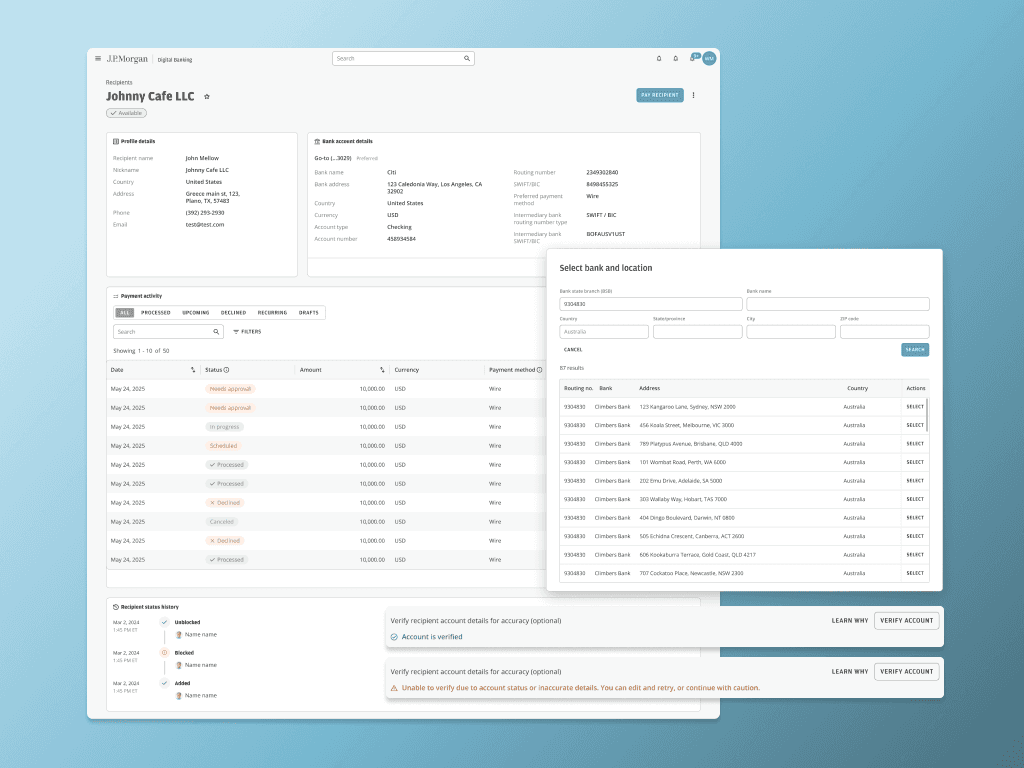This screenshot has height=768, width=1024.
Task: Click the PAY RECIPIENT button
Action: click(660, 95)
